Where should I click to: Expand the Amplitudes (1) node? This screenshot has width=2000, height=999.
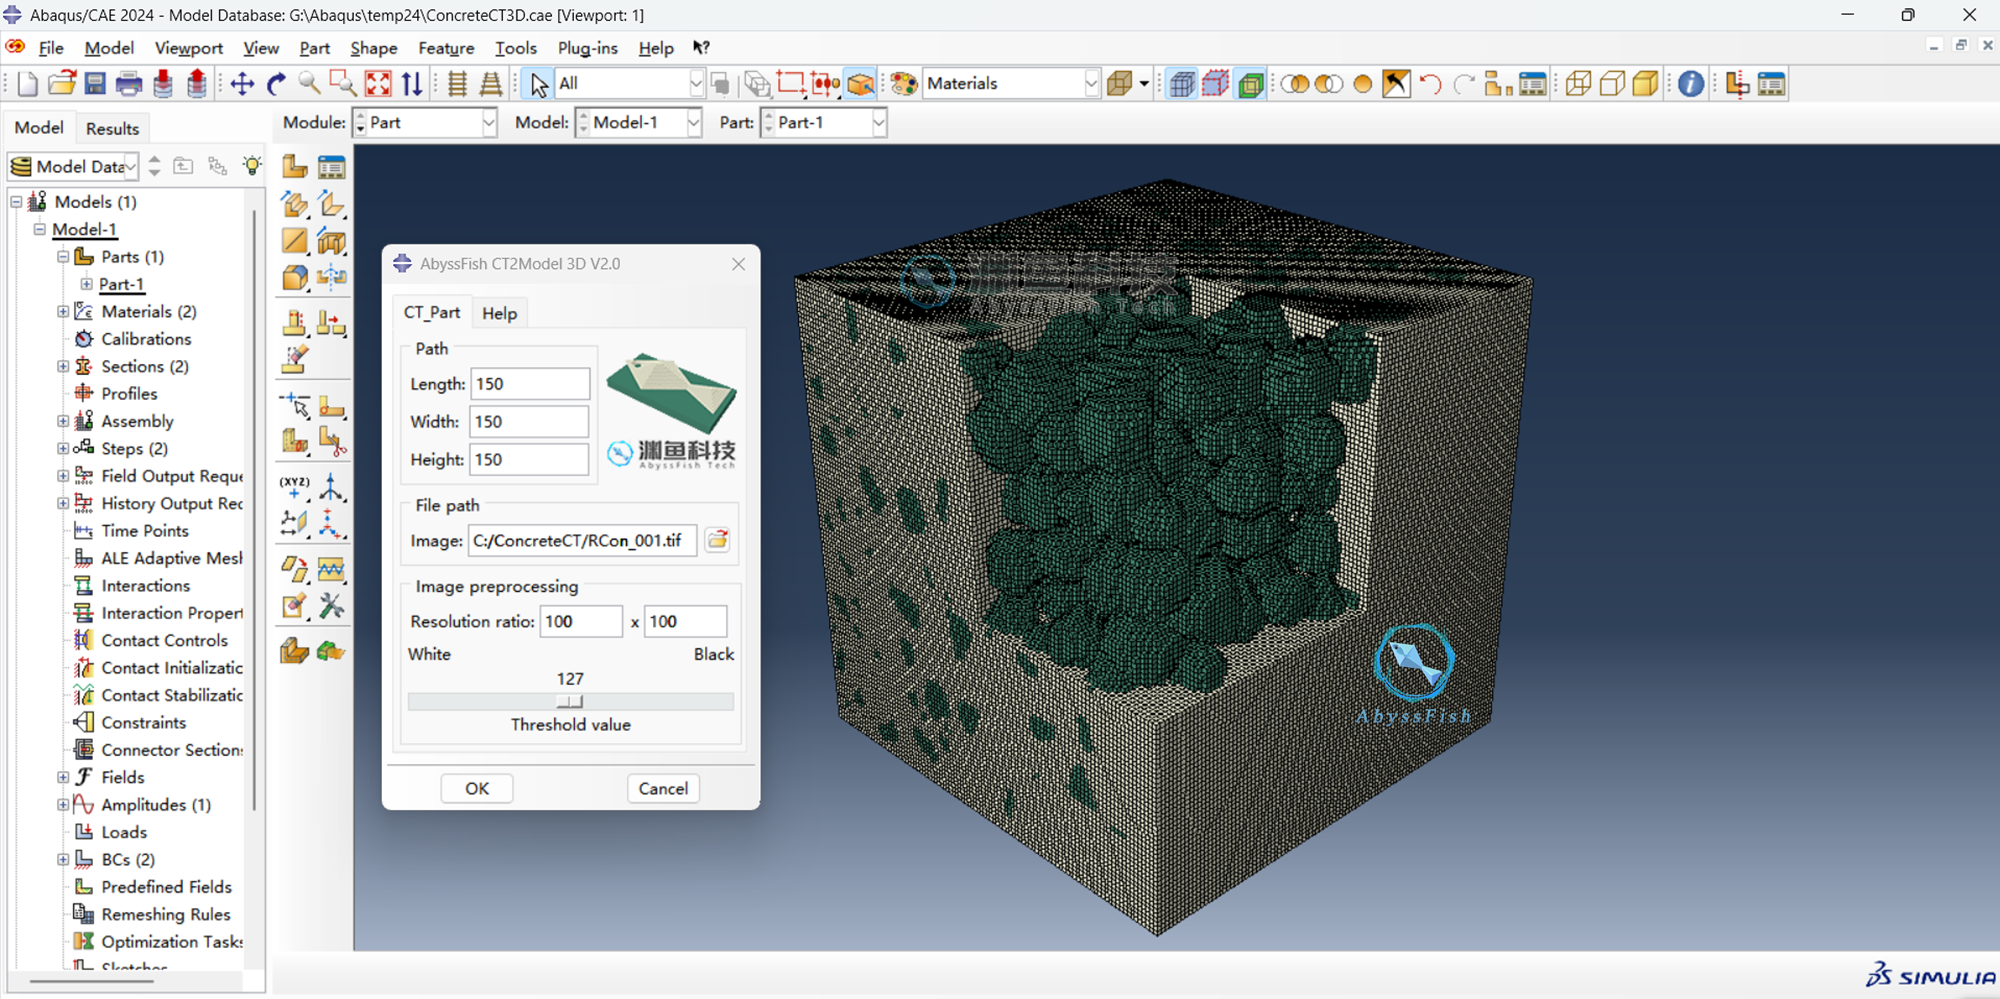(x=63, y=805)
